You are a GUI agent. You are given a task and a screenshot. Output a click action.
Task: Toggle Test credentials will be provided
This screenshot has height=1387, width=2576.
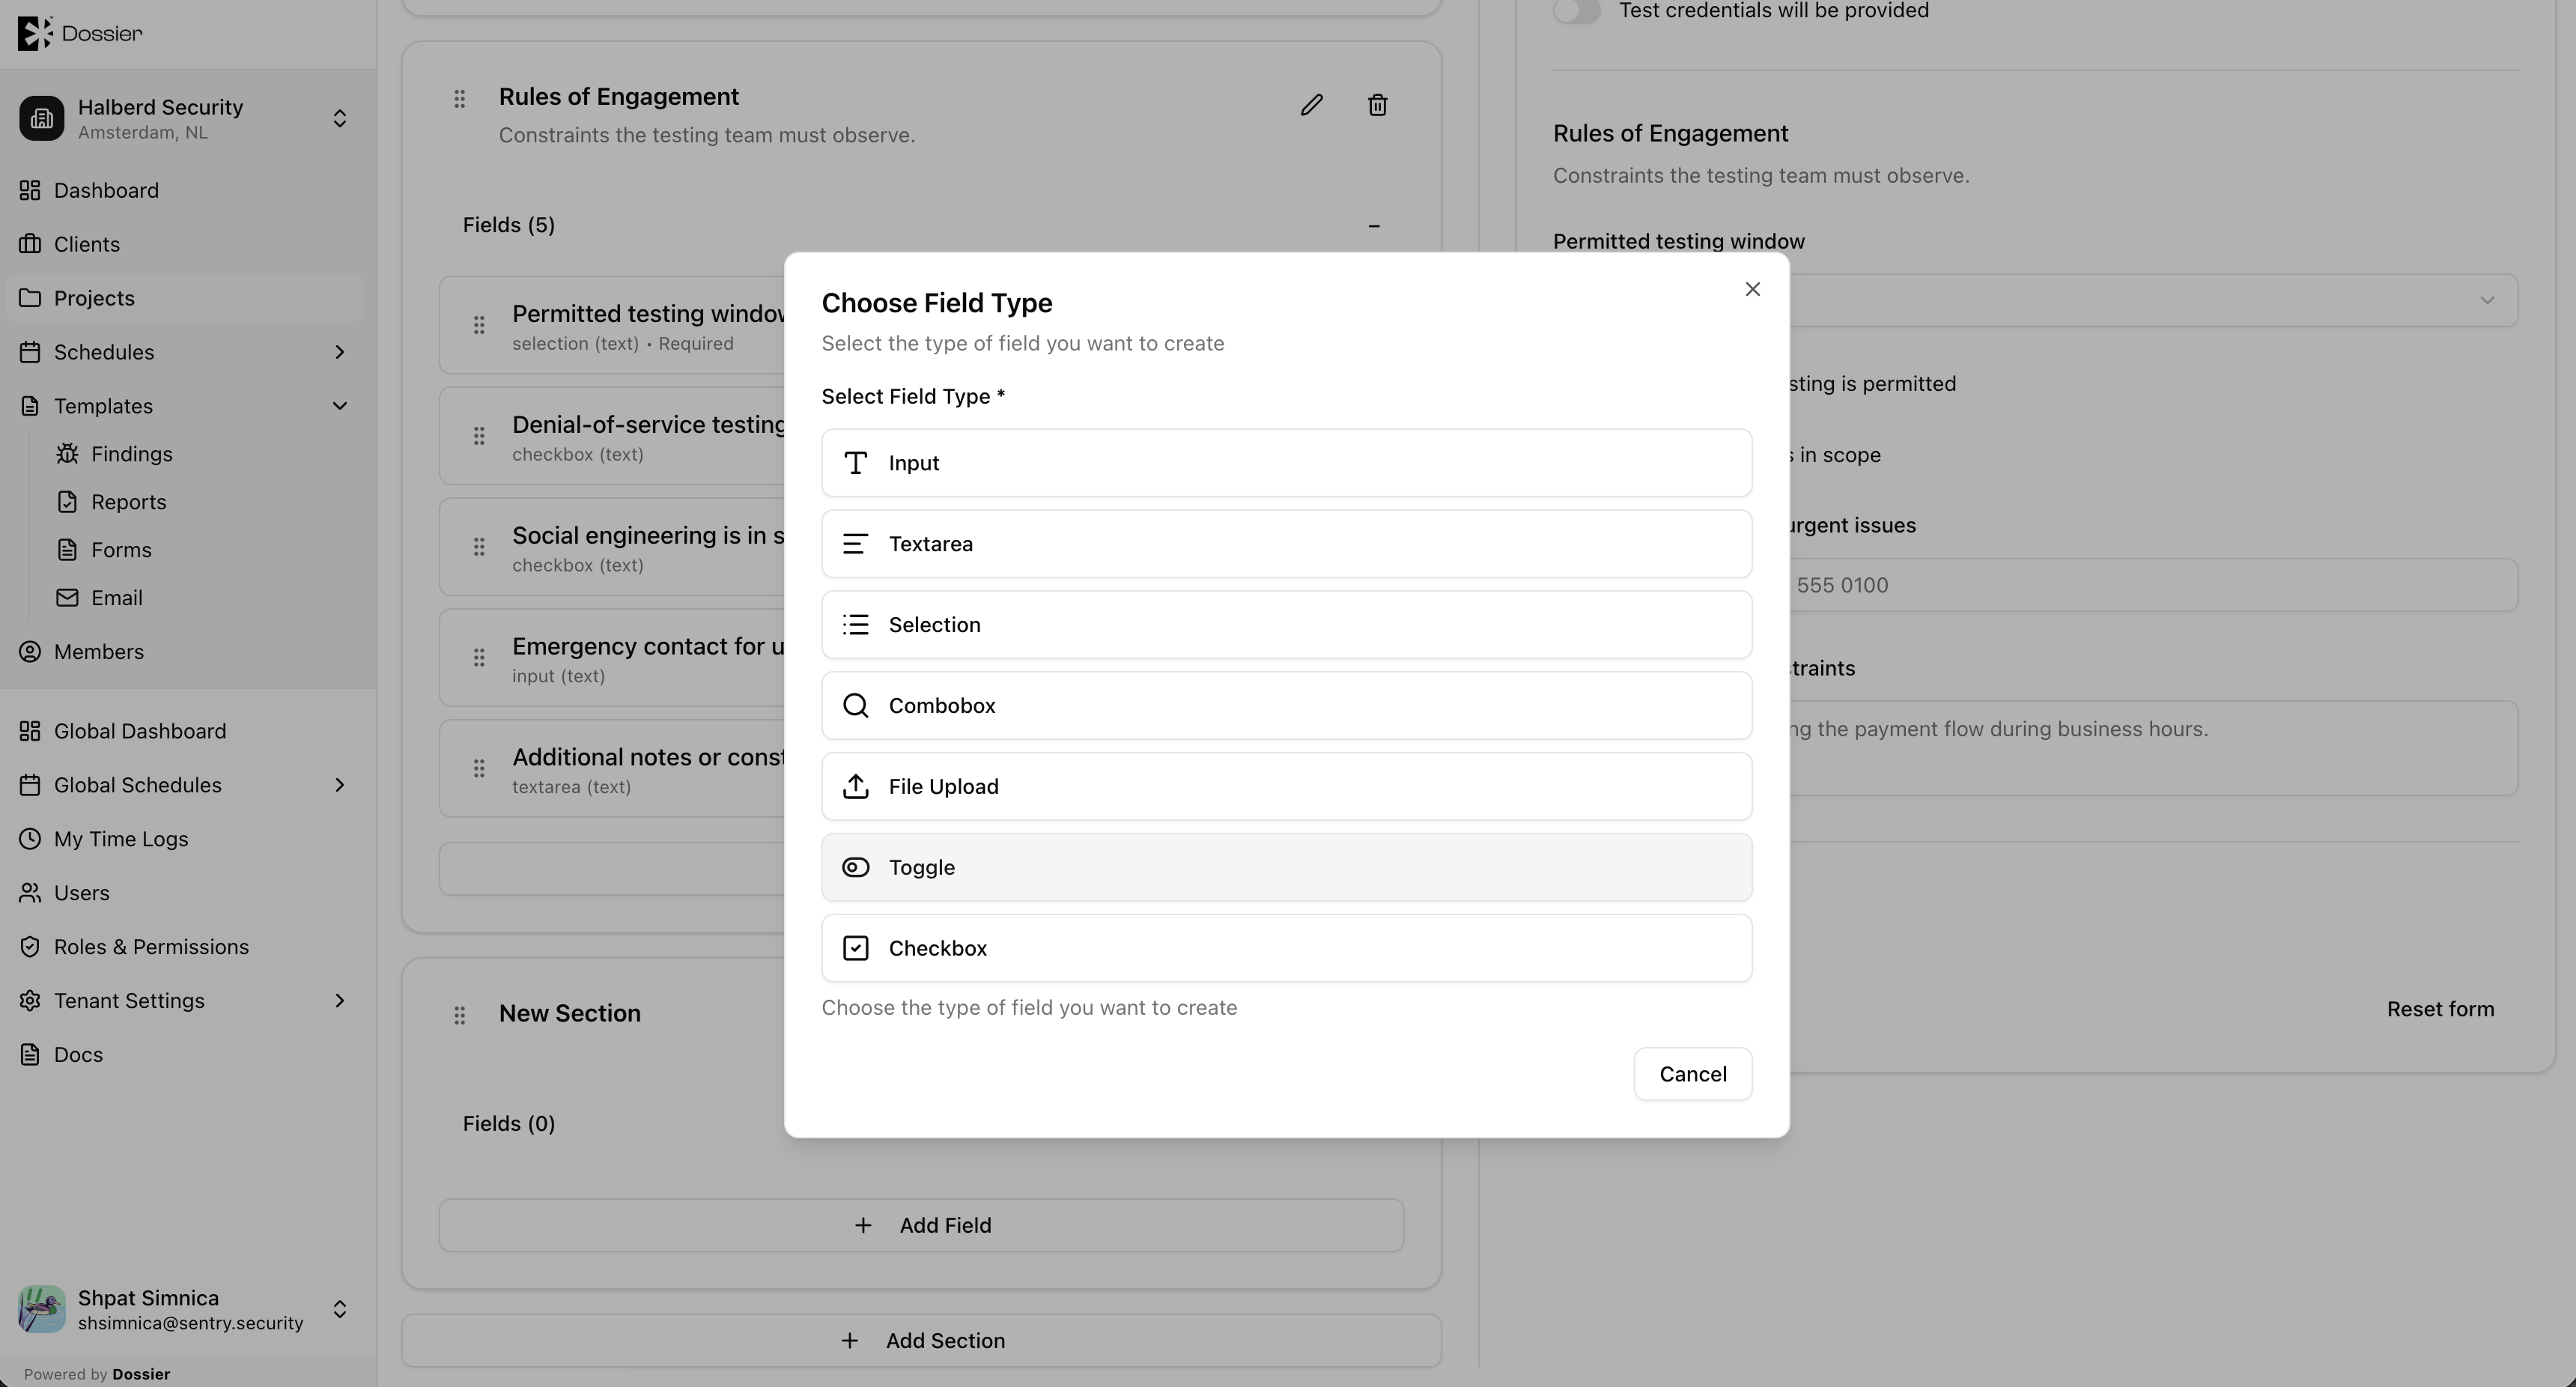[1577, 11]
